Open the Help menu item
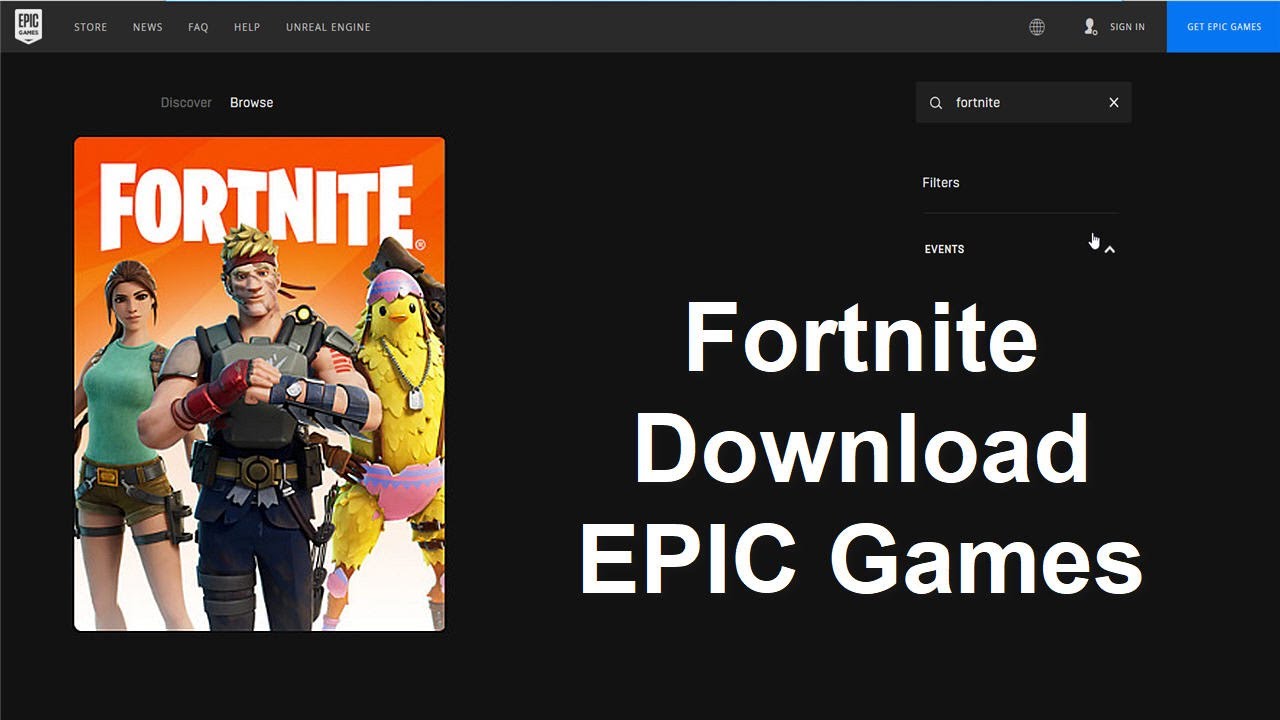 (x=247, y=27)
